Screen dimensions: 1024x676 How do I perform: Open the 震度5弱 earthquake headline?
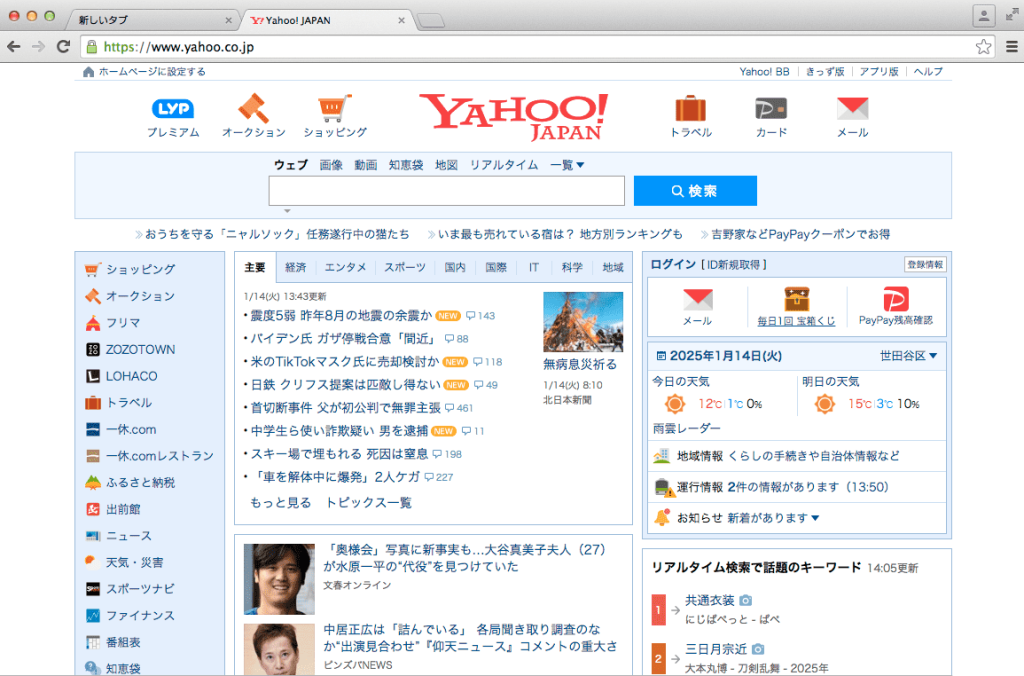341,315
